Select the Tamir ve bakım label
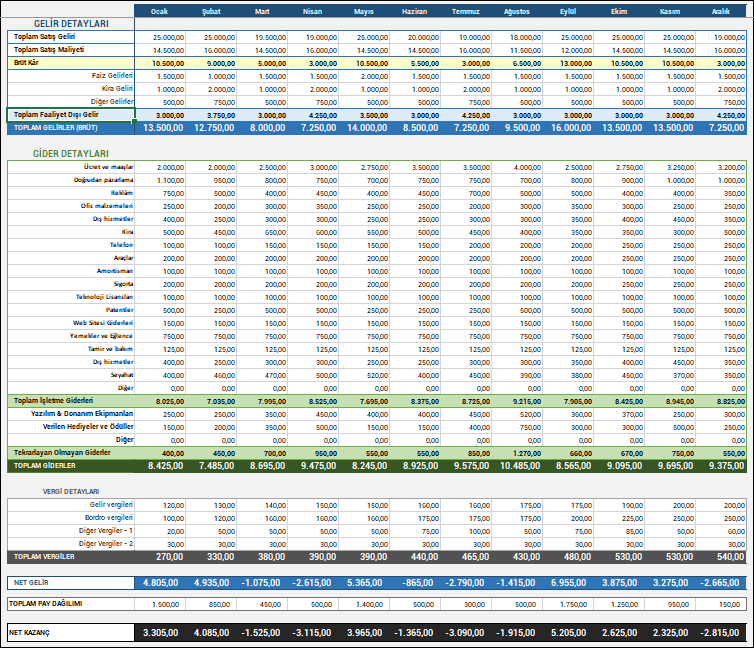Screen dimensions: 754x648 tap(111, 349)
